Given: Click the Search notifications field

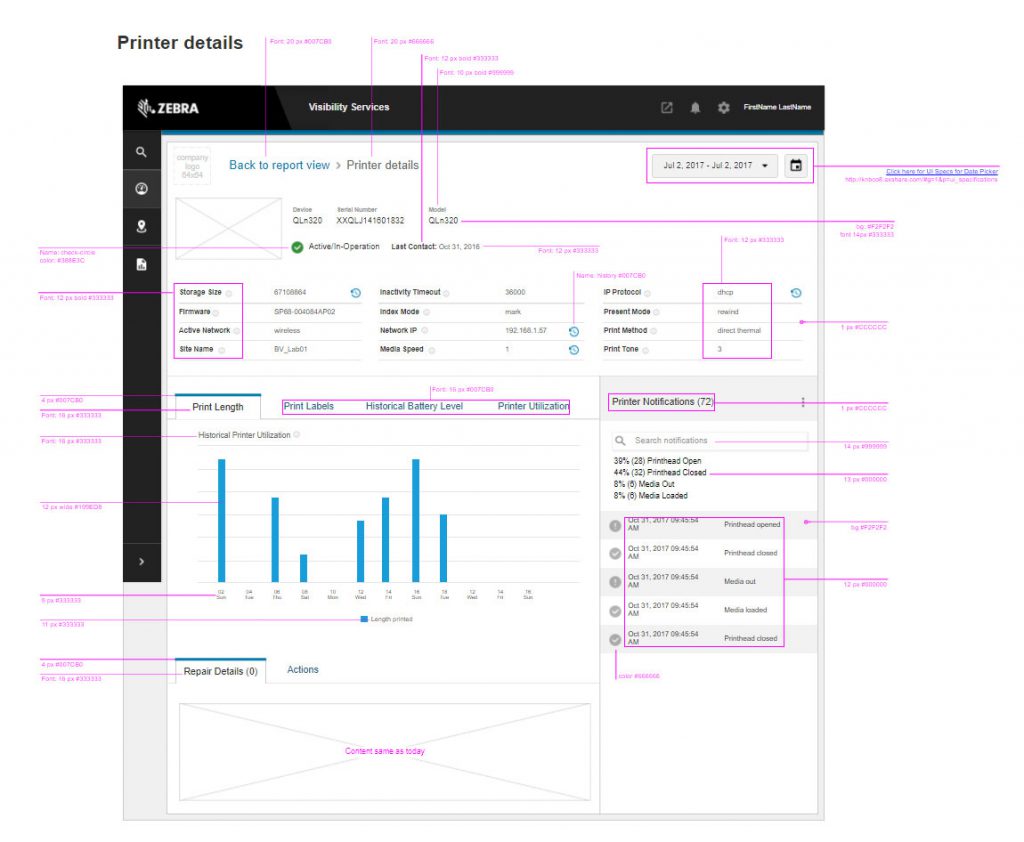Looking at the screenshot, I should (710, 440).
